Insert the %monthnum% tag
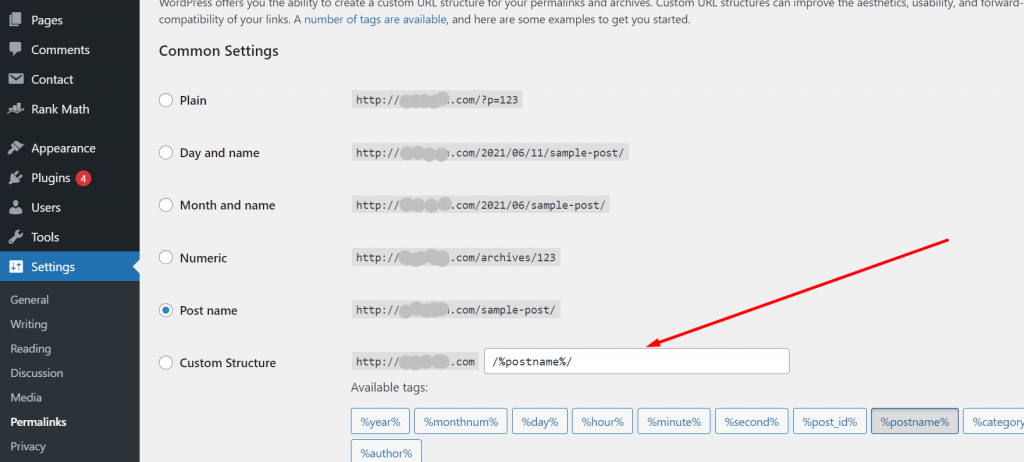Screen dimensions: 1024x462 tap(460, 421)
